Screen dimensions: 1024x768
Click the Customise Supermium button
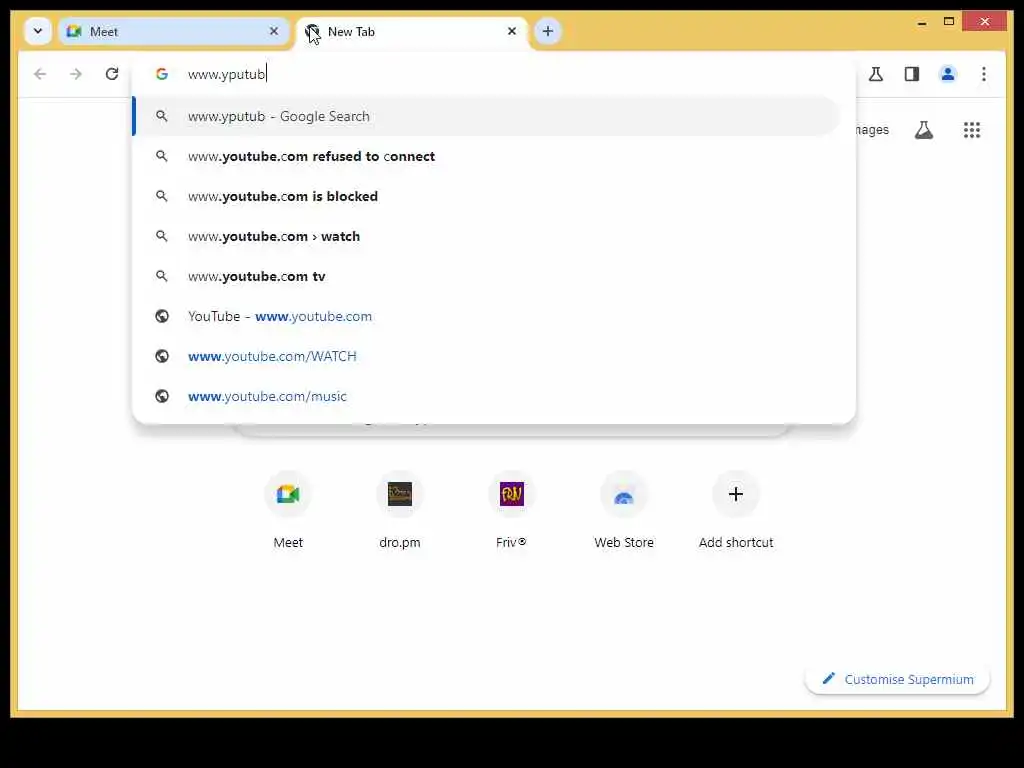897,679
